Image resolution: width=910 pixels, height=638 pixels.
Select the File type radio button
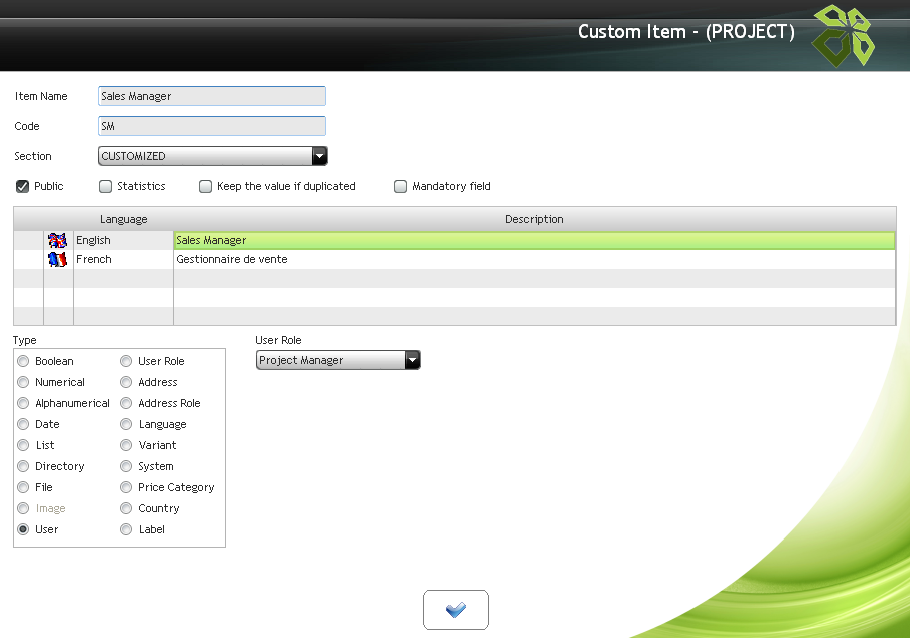click(x=23, y=487)
